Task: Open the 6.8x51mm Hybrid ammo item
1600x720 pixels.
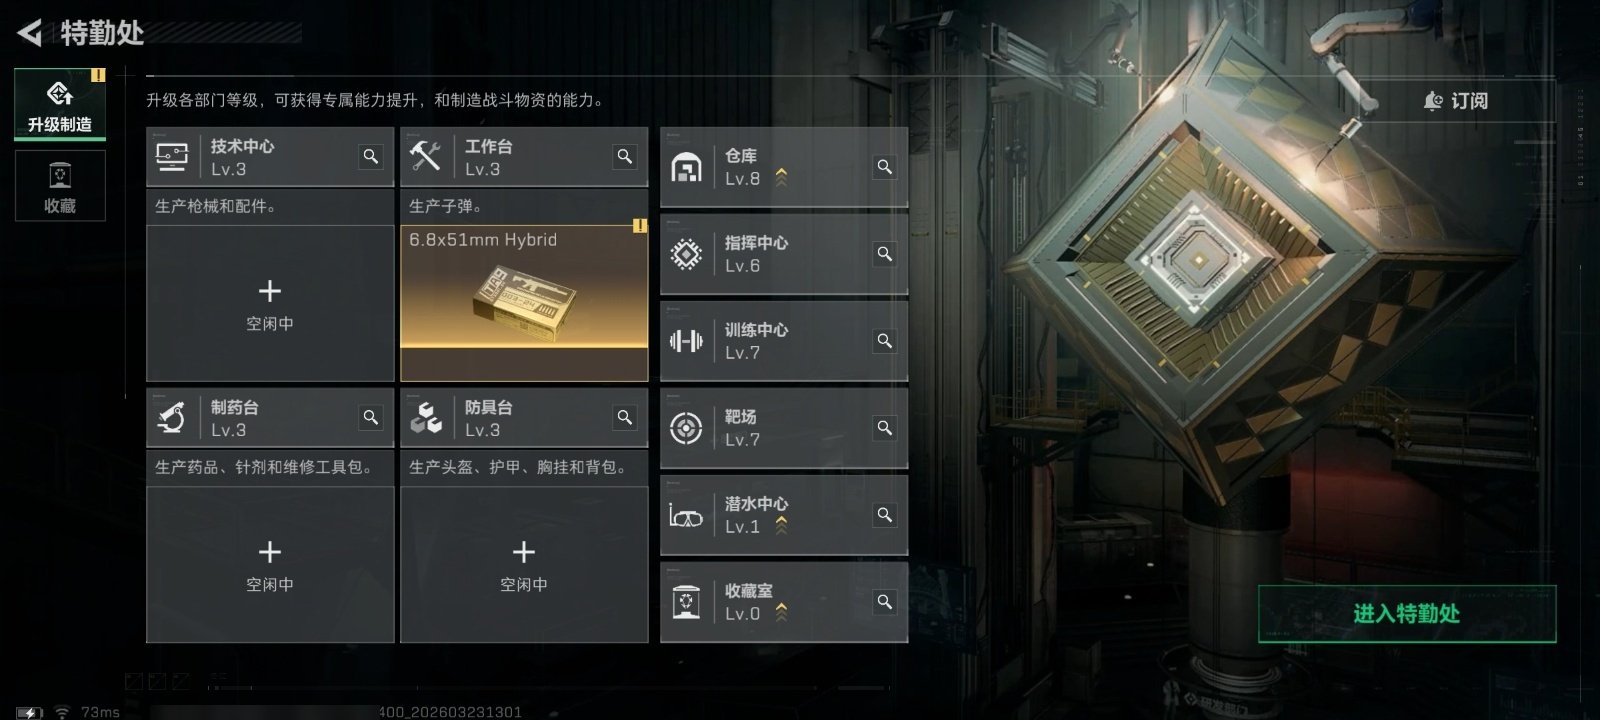Action: click(524, 303)
